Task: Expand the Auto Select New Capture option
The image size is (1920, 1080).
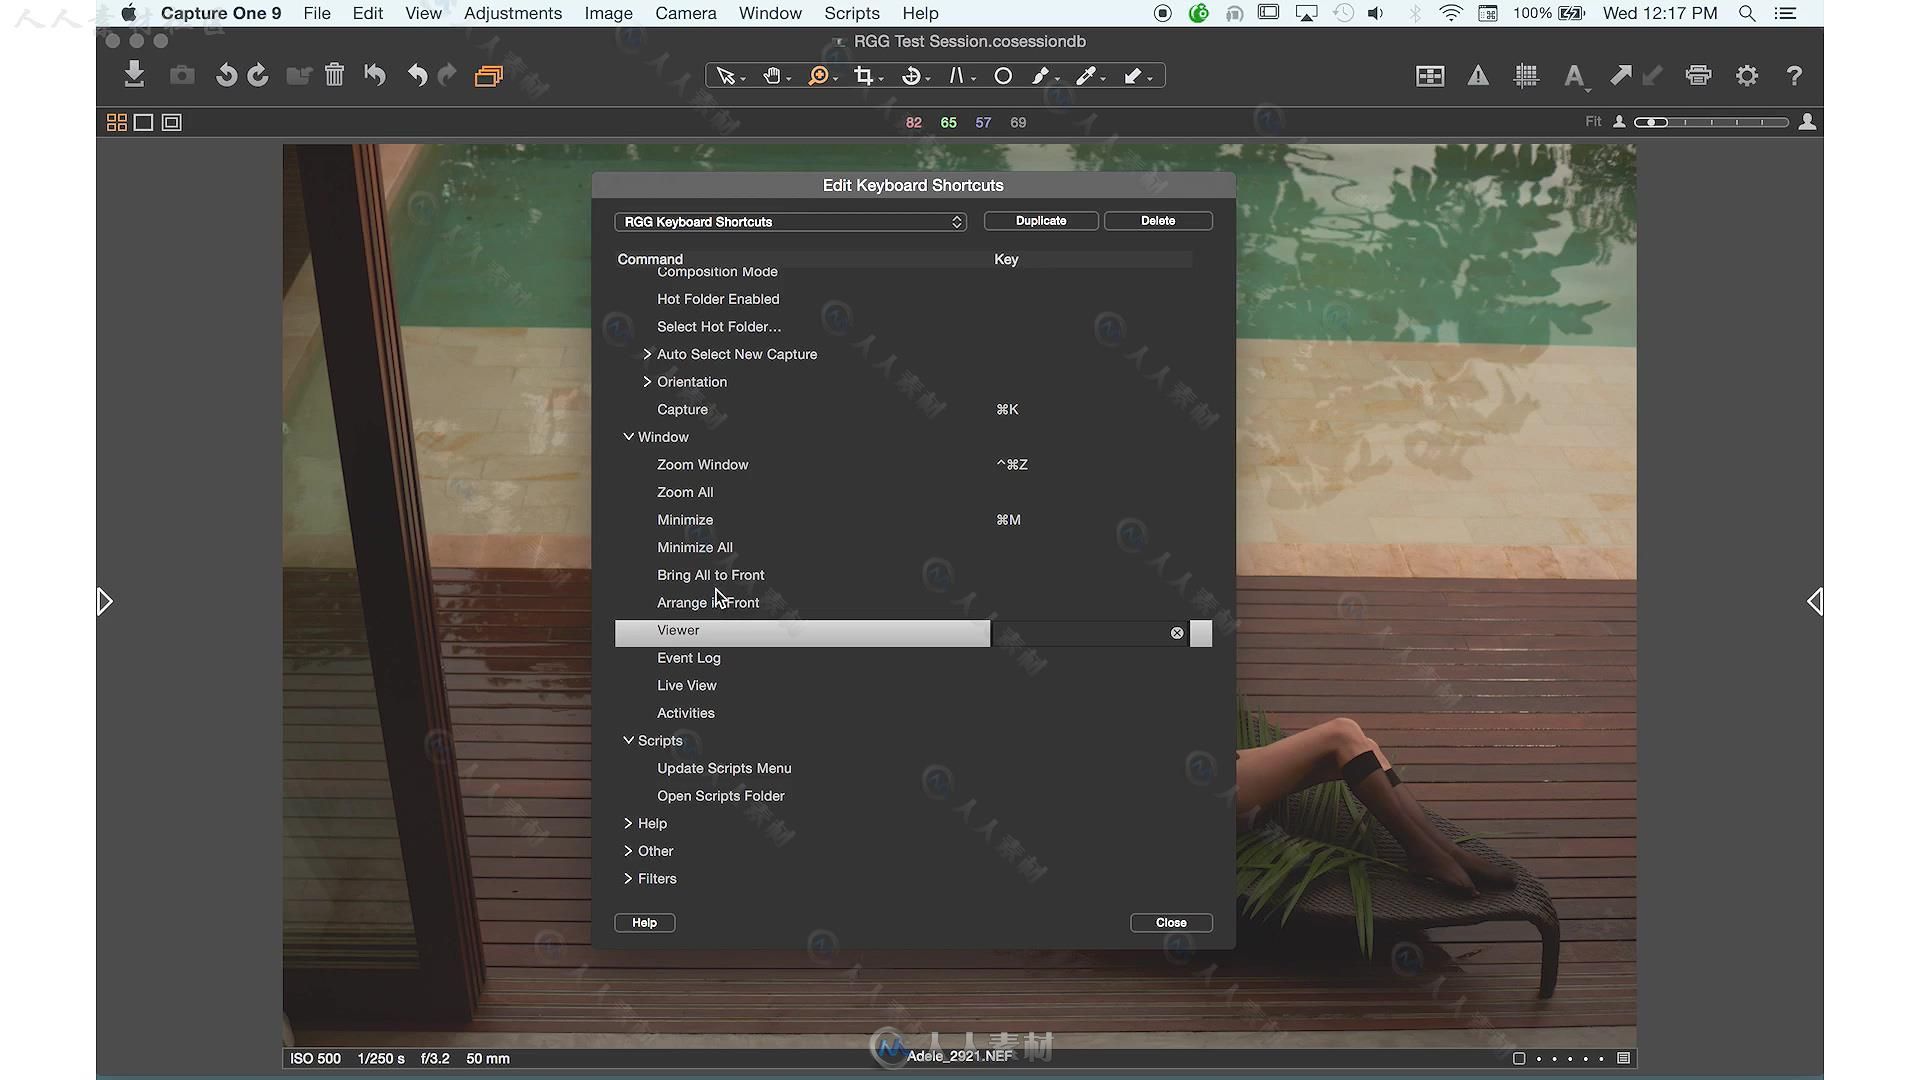Action: 647,353
